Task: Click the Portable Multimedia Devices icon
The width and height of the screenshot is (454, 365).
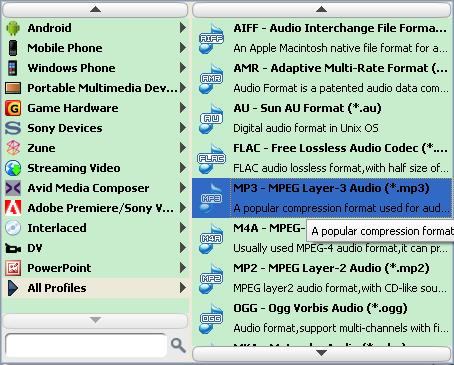Action: coord(13,88)
